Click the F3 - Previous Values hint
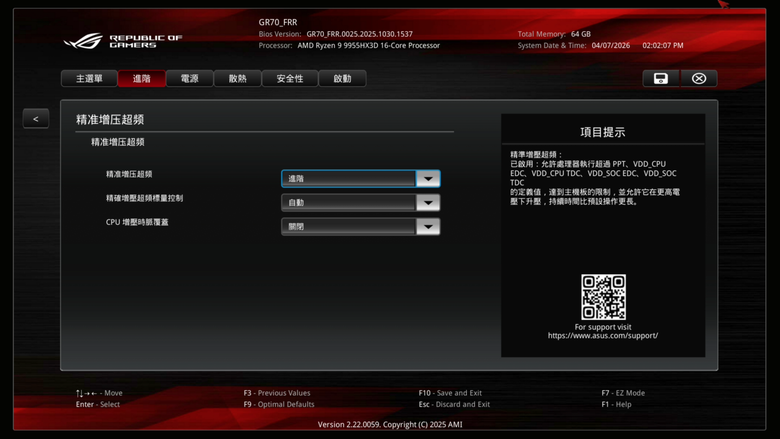Viewport: 780px width, 439px height. coord(277,393)
